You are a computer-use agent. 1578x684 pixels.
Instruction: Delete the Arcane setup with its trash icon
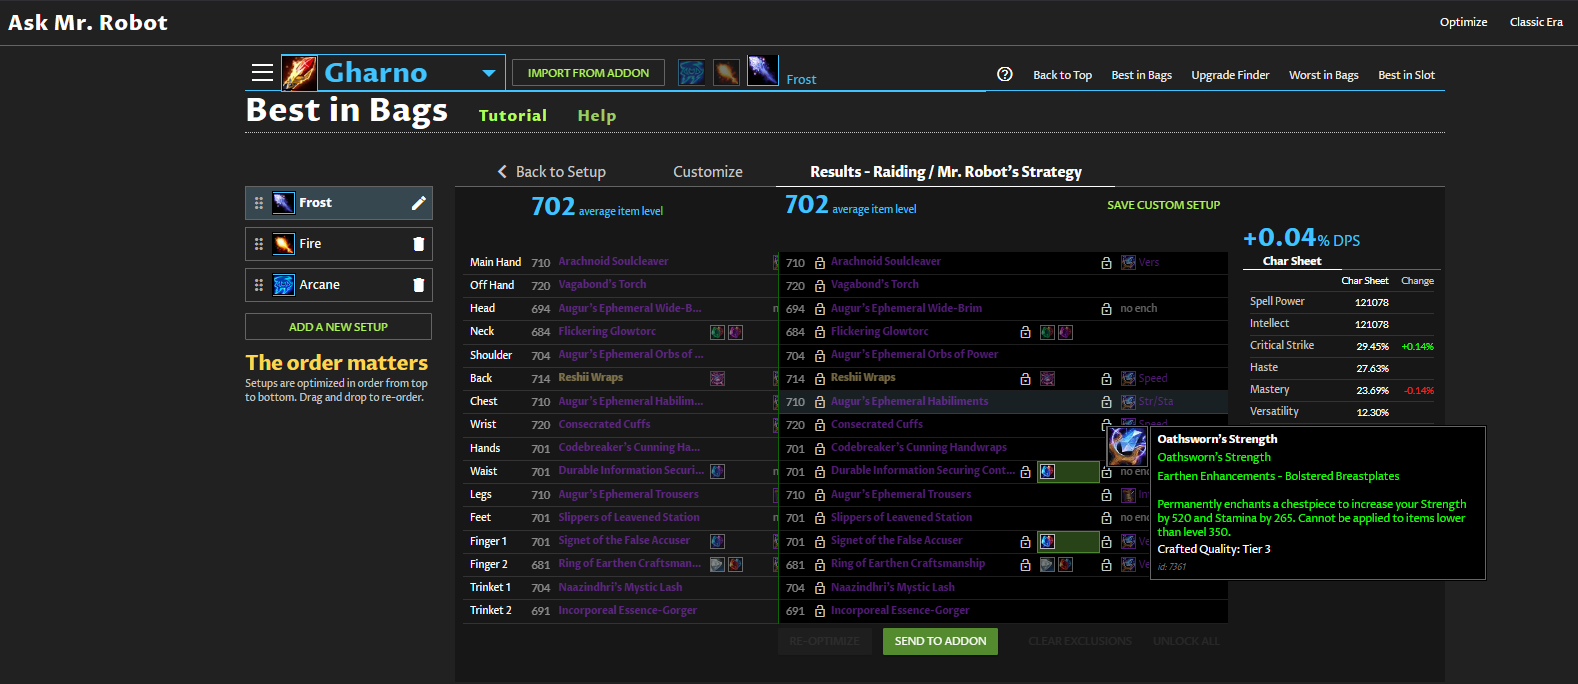(x=419, y=285)
